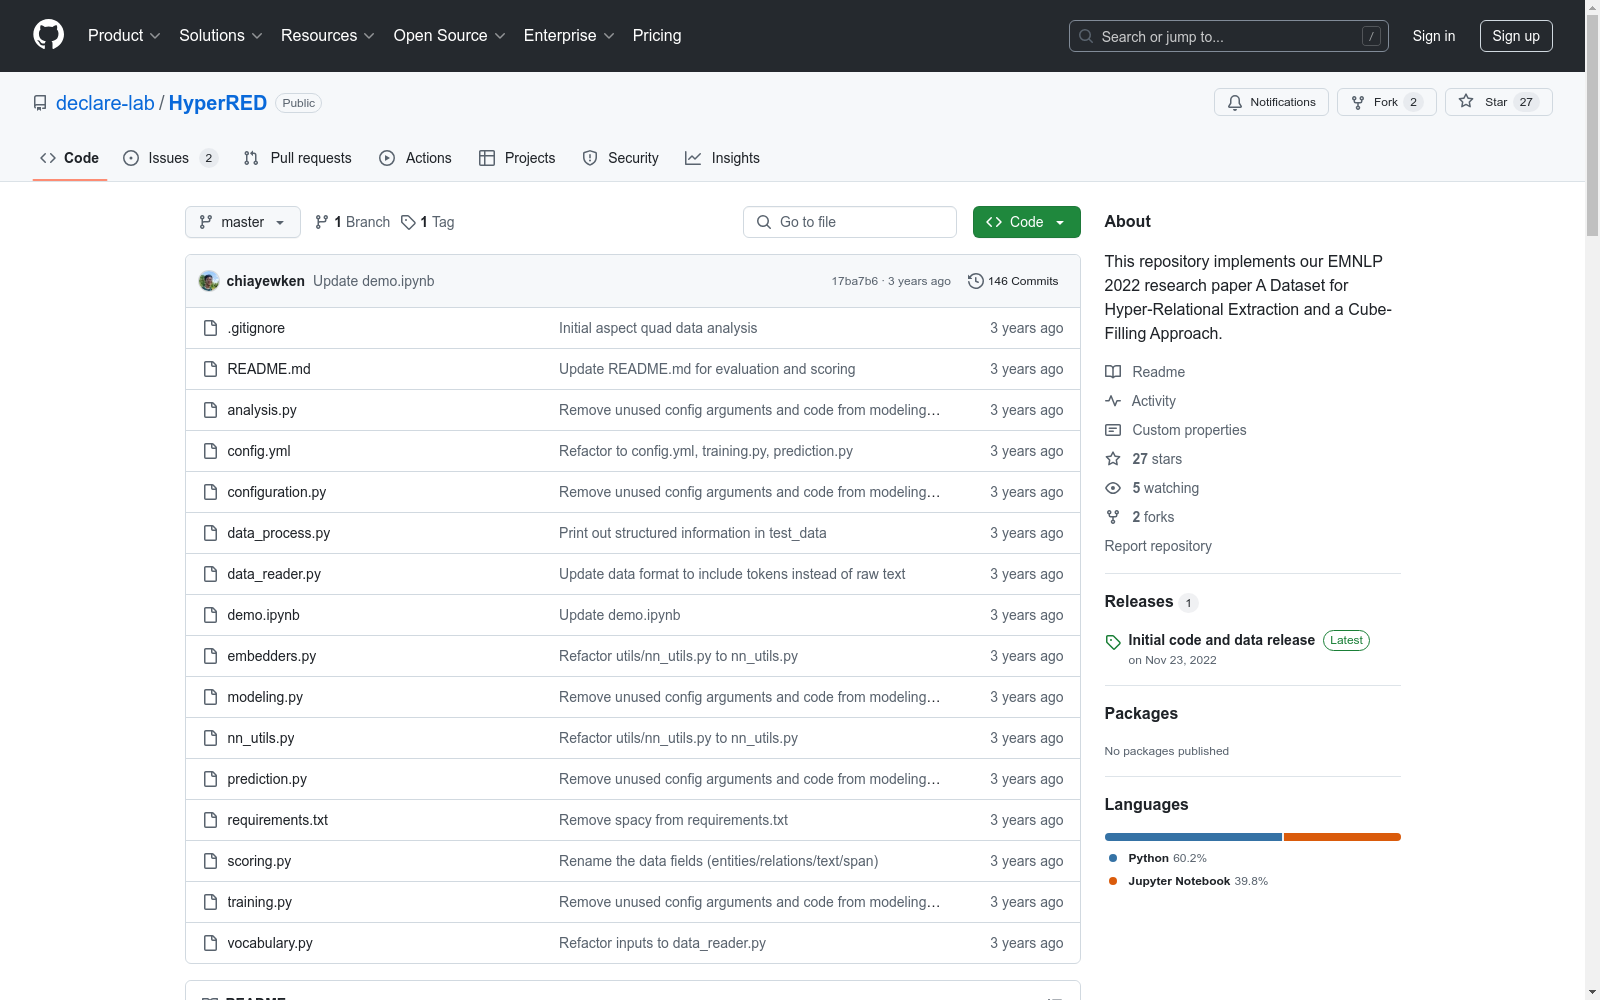Click the Python segment of language bar

(1193, 837)
